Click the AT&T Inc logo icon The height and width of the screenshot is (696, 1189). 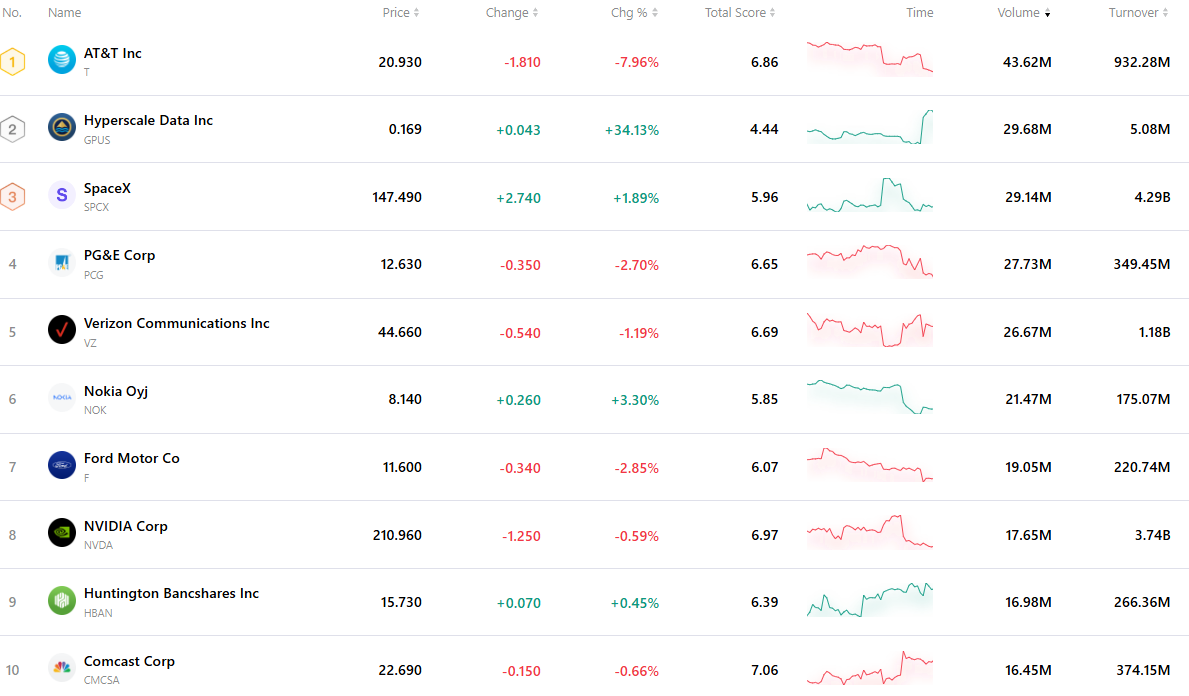pos(61,59)
